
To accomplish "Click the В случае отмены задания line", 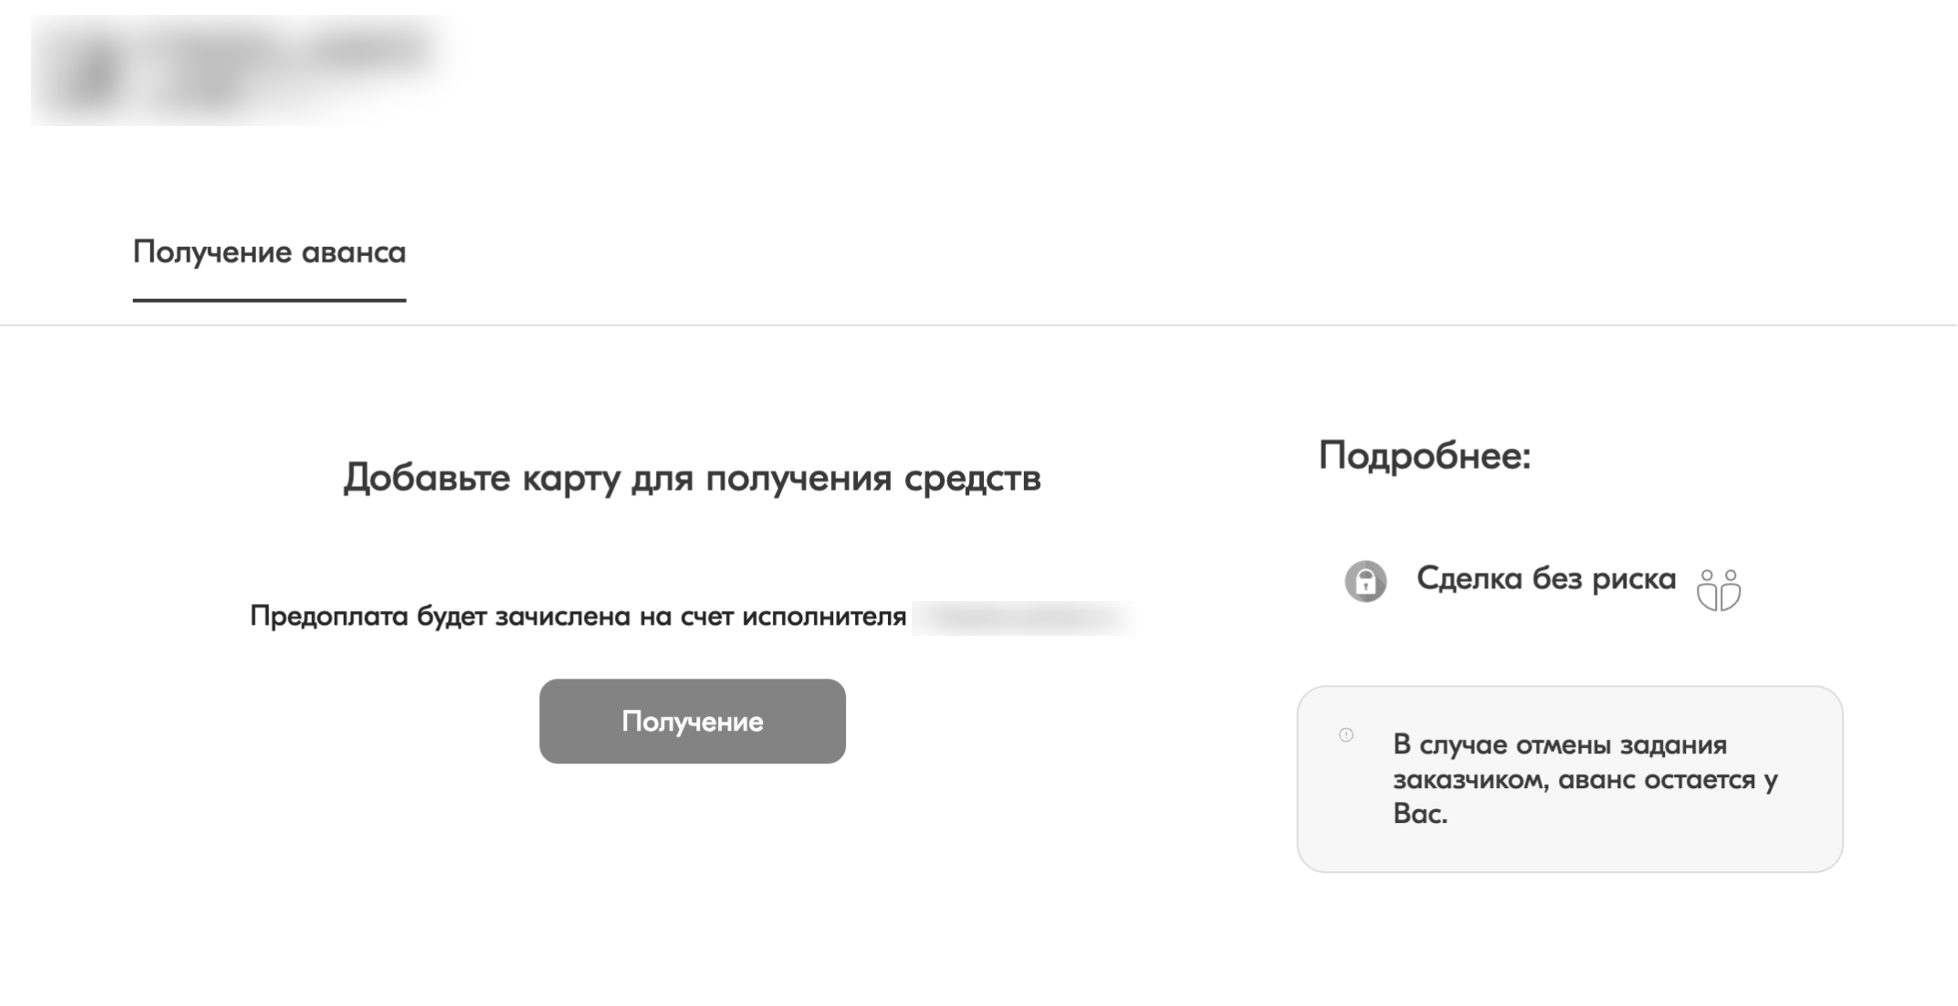I will (1559, 745).
